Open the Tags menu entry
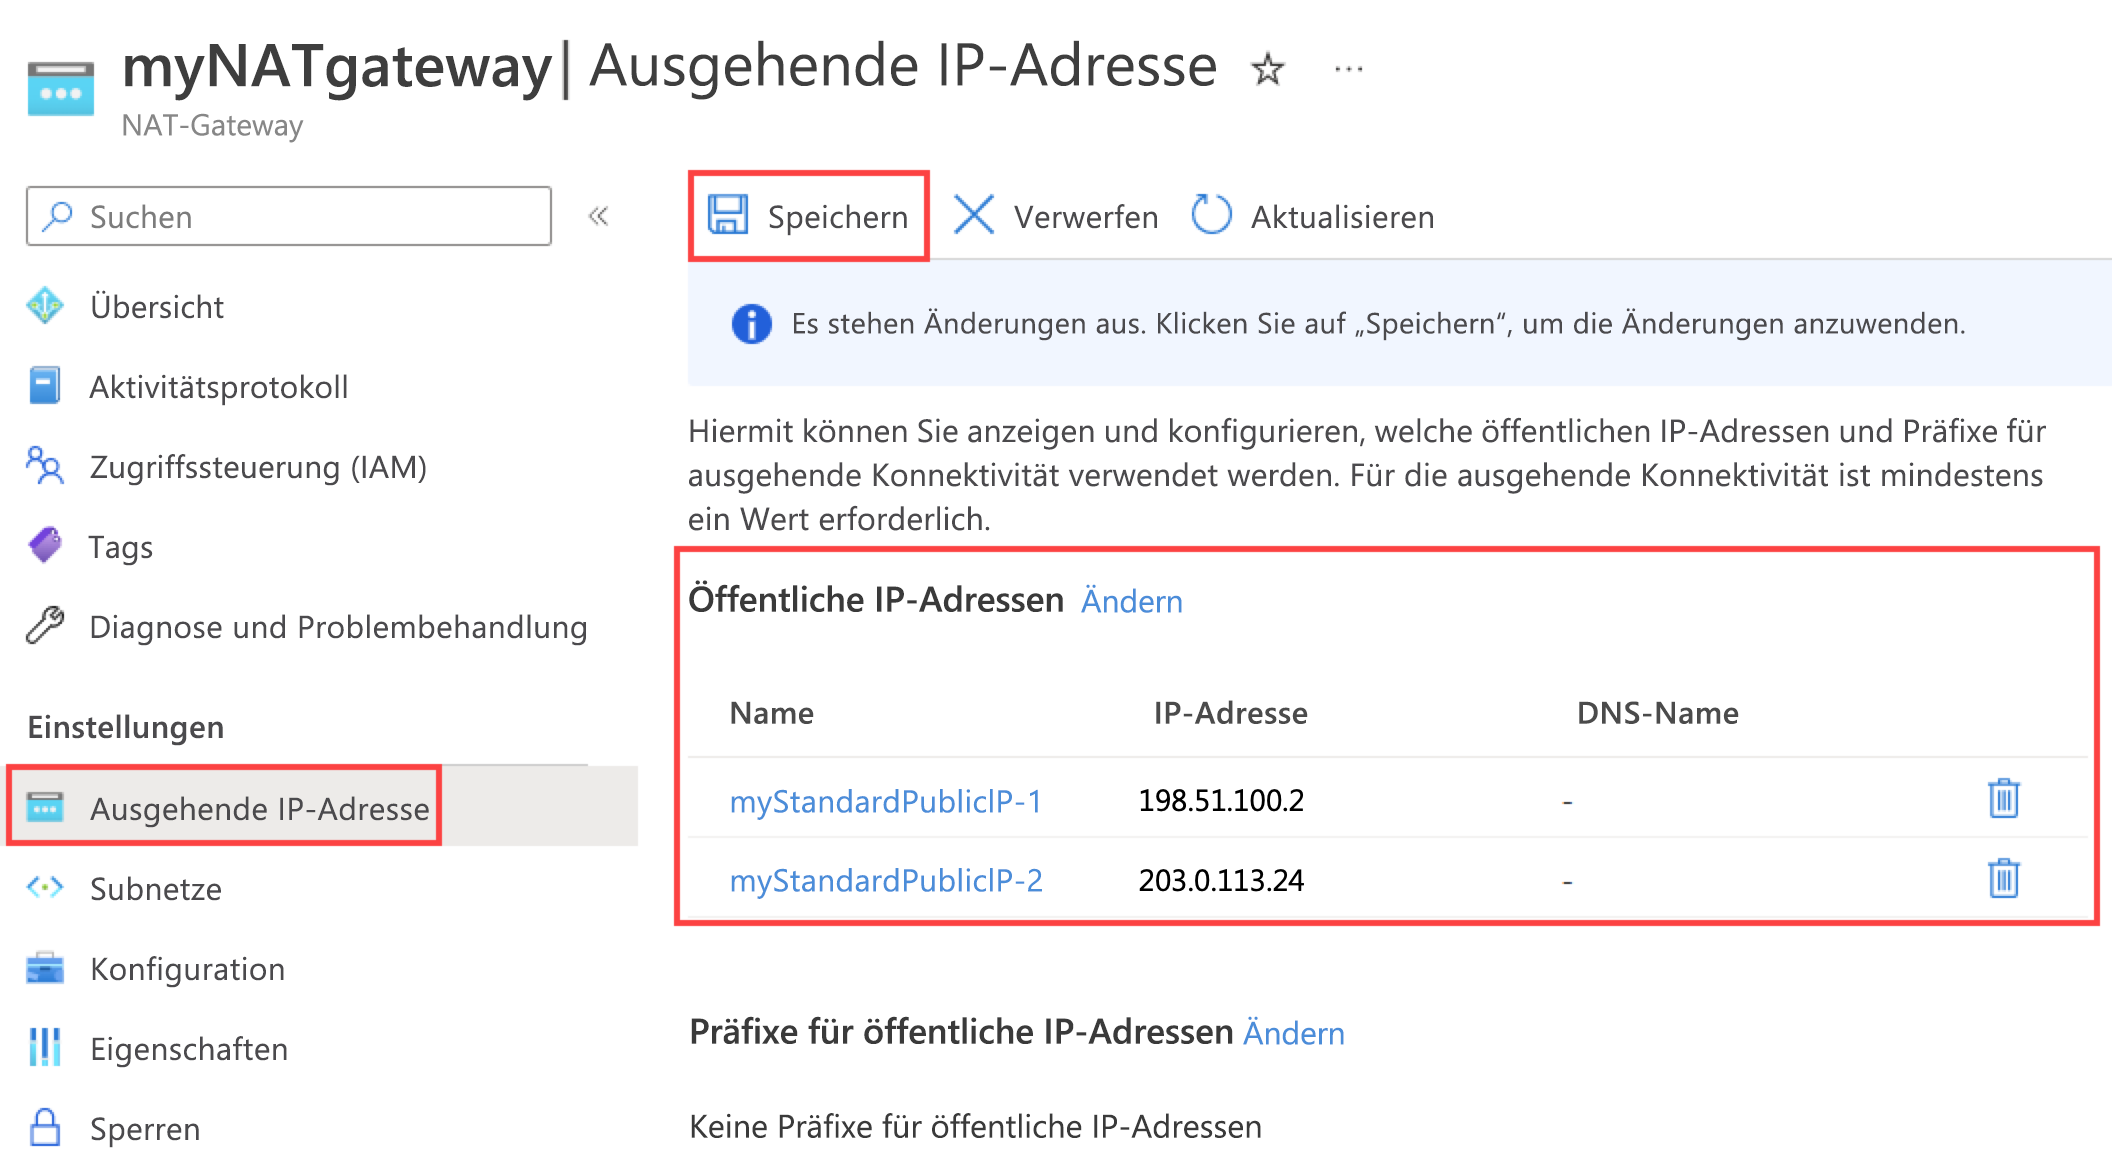The width and height of the screenshot is (2114, 1174). (120, 548)
